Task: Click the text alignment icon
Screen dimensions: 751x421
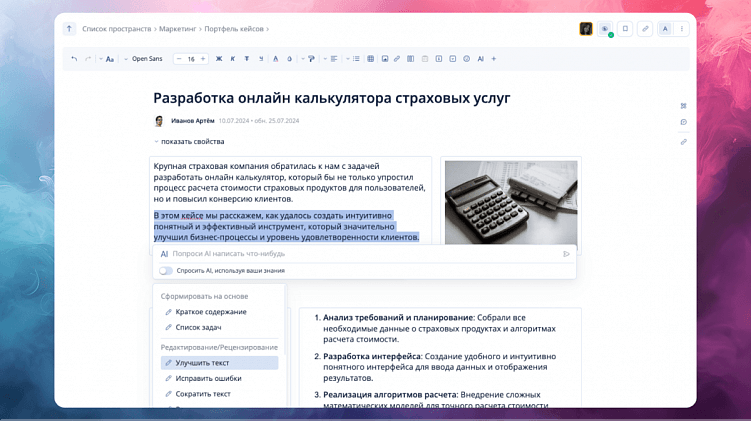Action: pos(334,59)
